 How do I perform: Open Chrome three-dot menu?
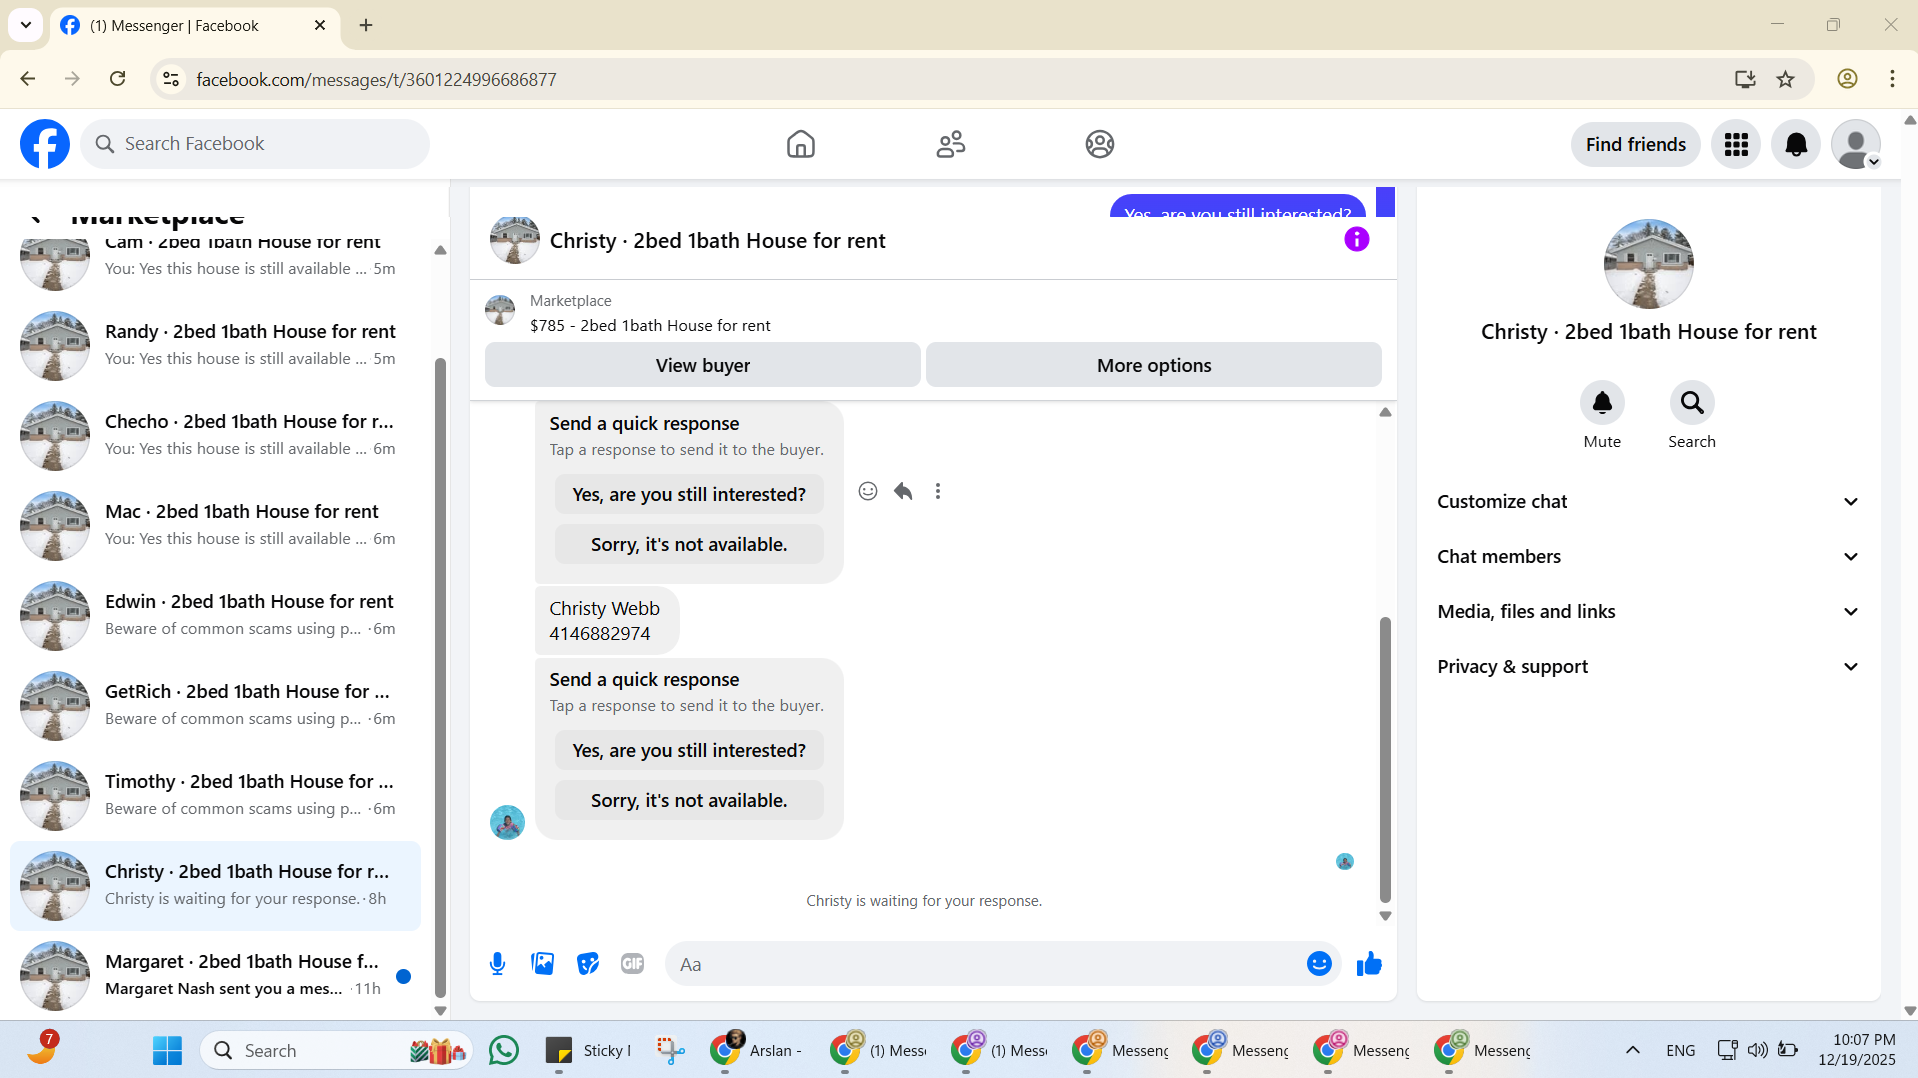[x=1892, y=79]
